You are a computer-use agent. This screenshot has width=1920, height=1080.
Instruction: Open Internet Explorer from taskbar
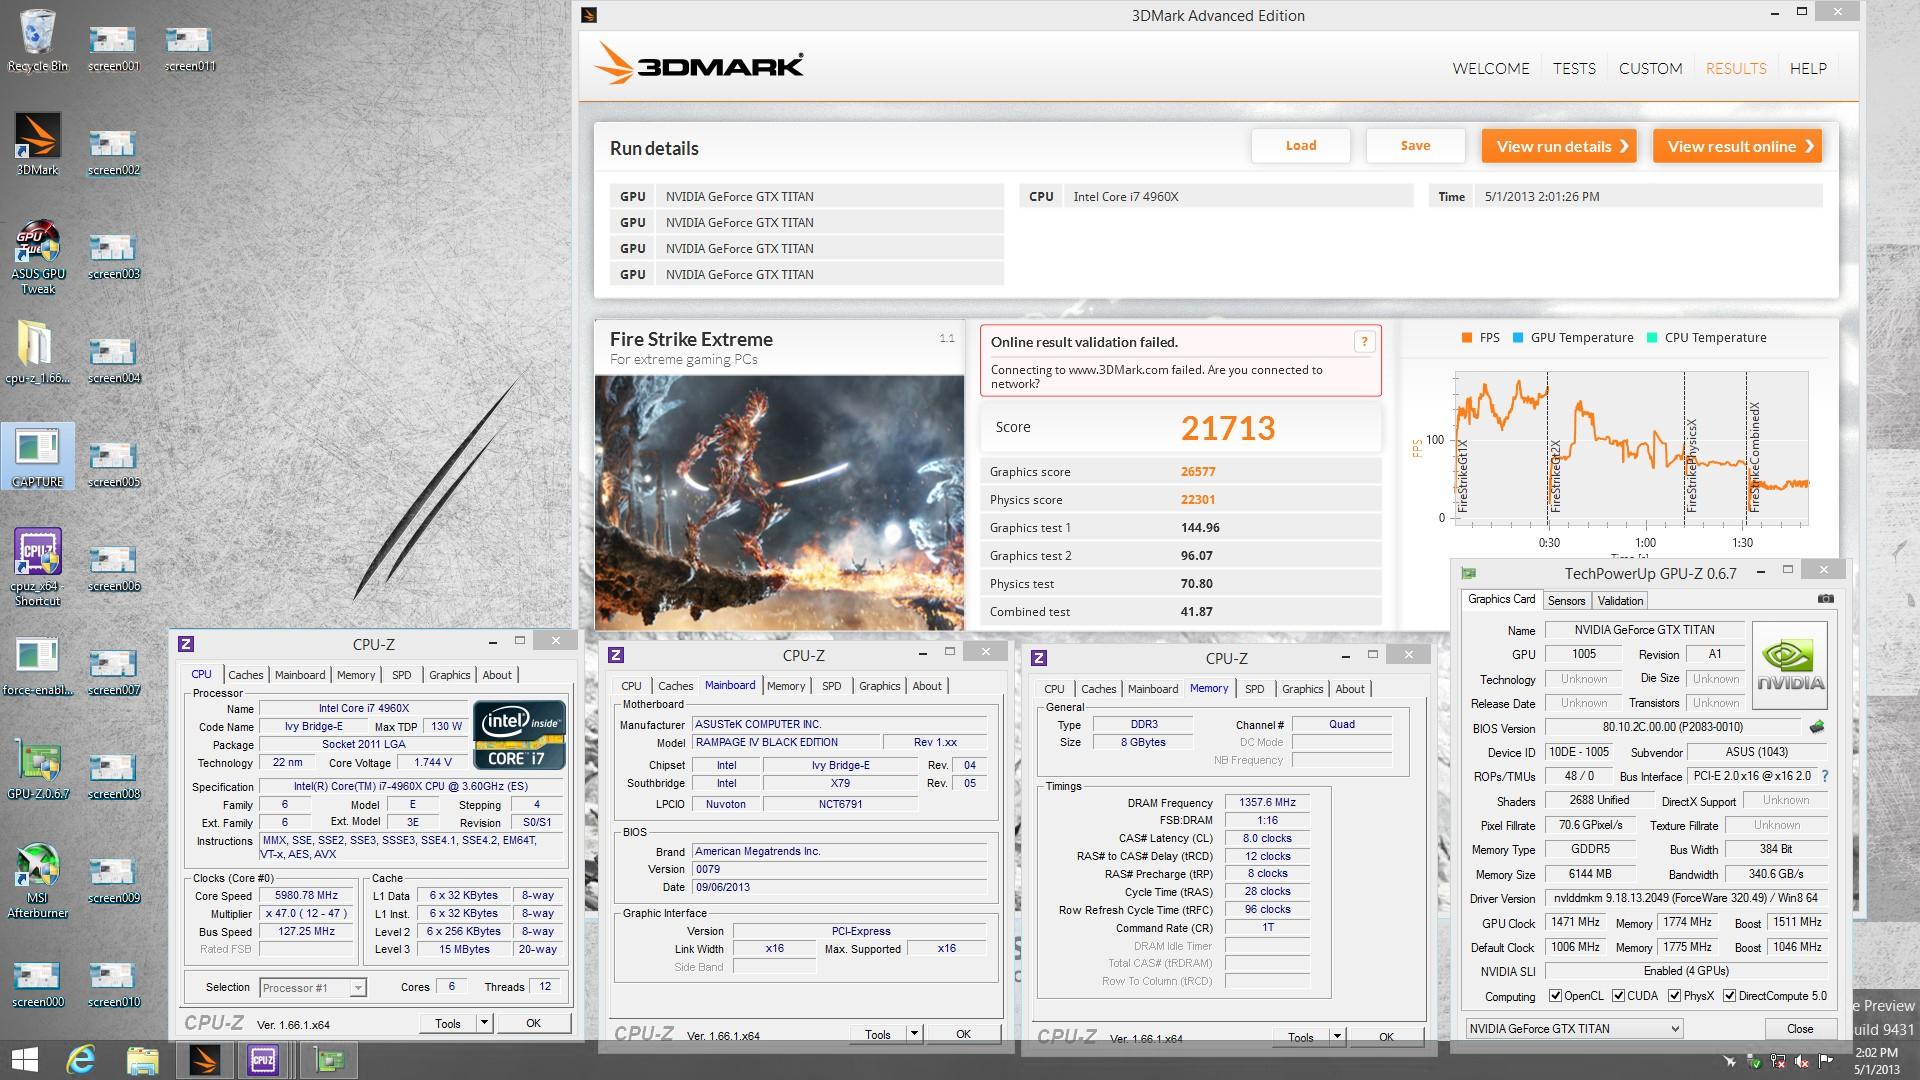(81, 1059)
